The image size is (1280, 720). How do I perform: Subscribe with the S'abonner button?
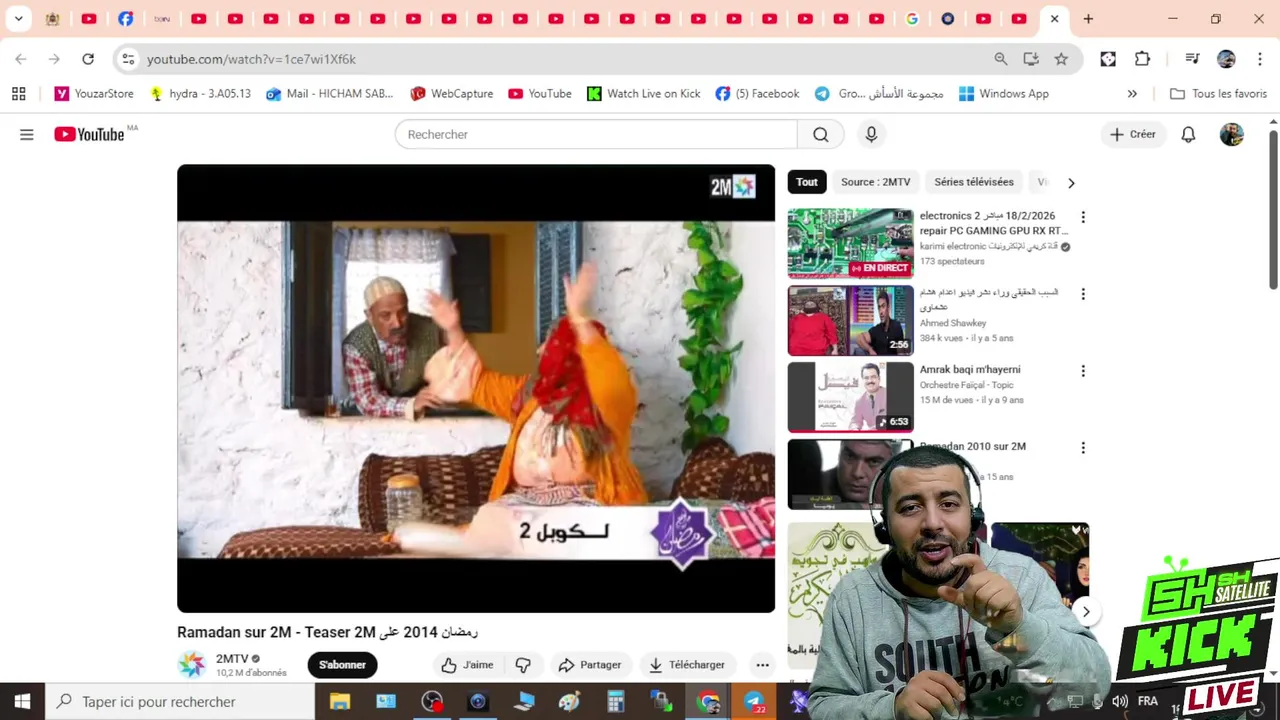[x=342, y=665]
